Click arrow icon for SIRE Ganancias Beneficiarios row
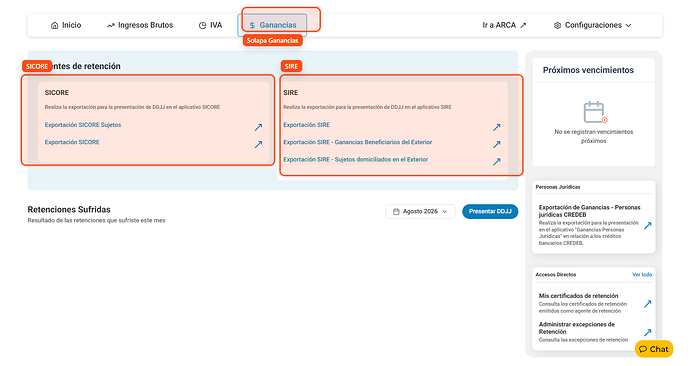The image size is (690, 366). (x=497, y=144)
